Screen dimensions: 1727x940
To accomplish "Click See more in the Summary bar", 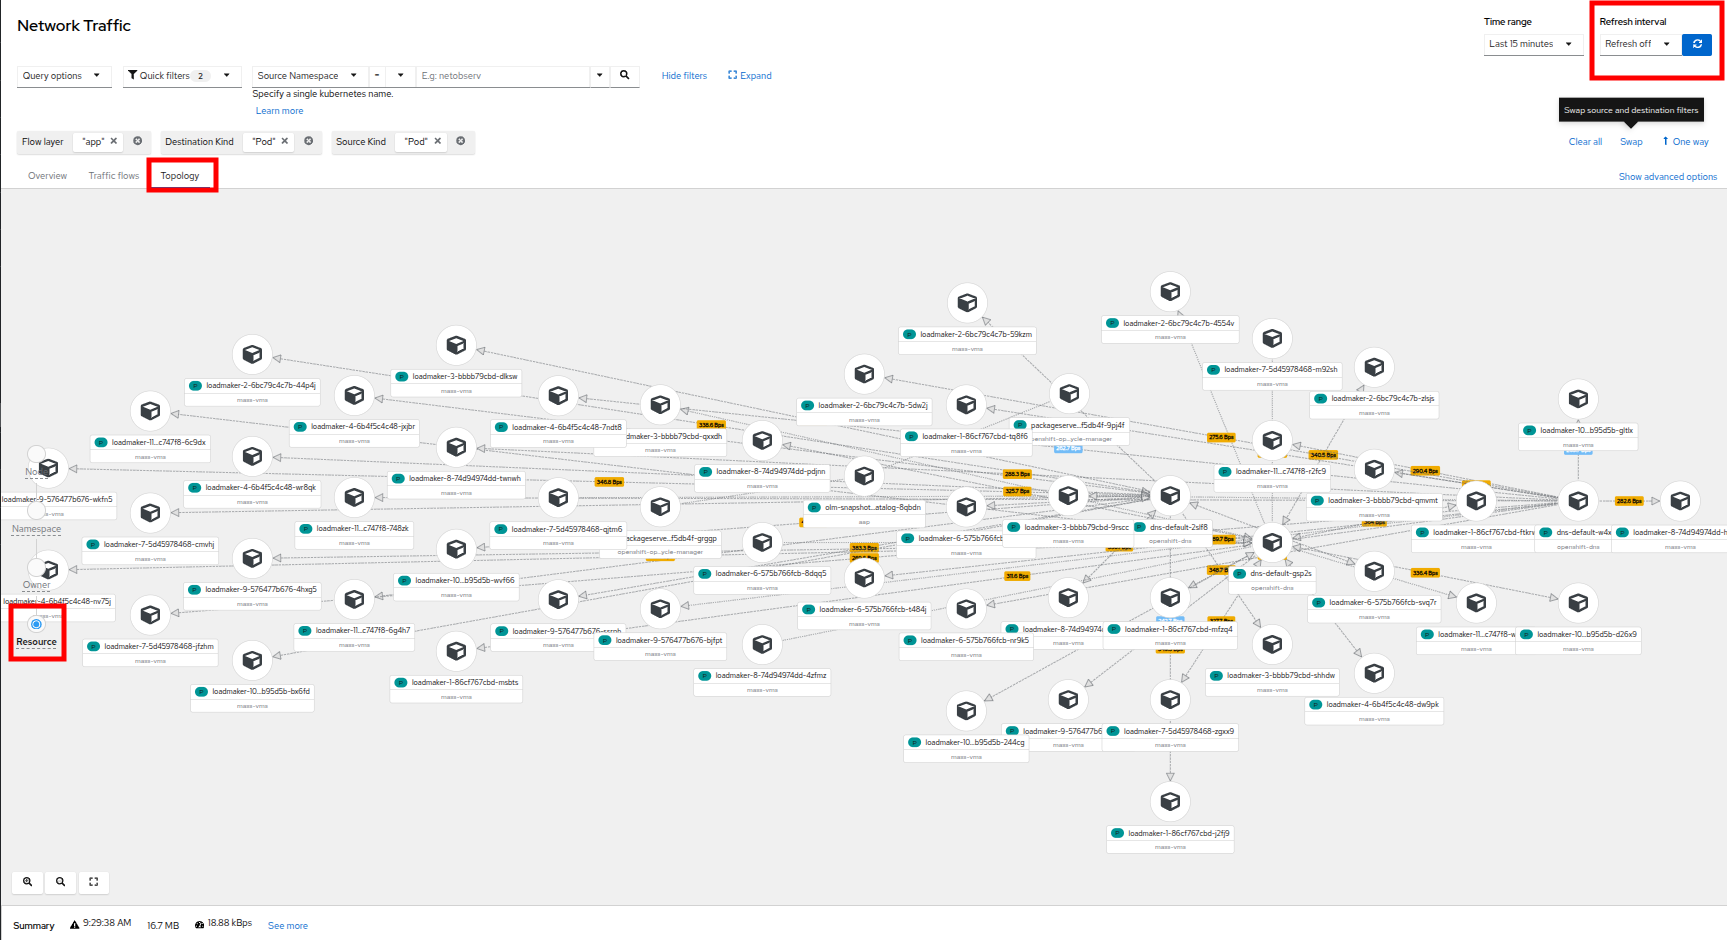I will point(288,926).
